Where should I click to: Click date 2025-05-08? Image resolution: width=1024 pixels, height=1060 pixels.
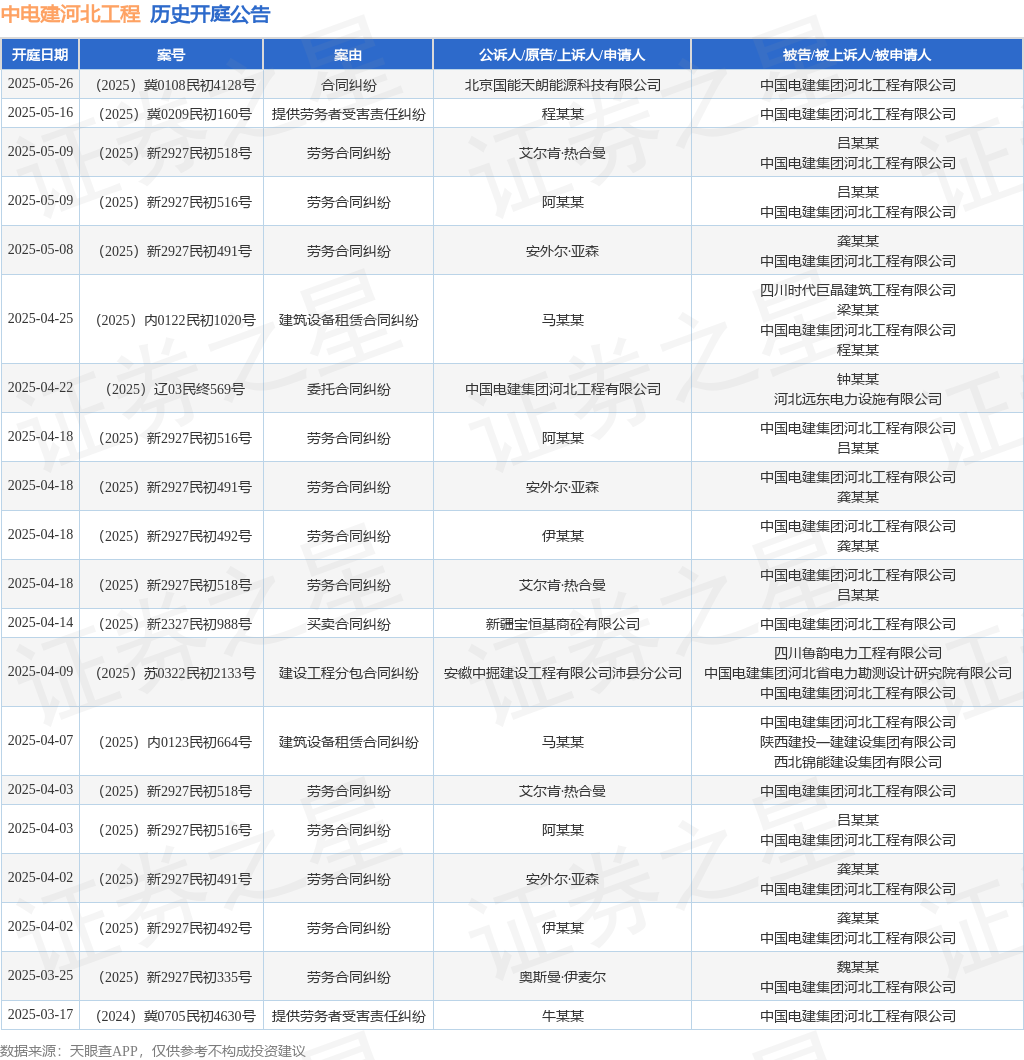pyautogui.click(x=41, y=249)
